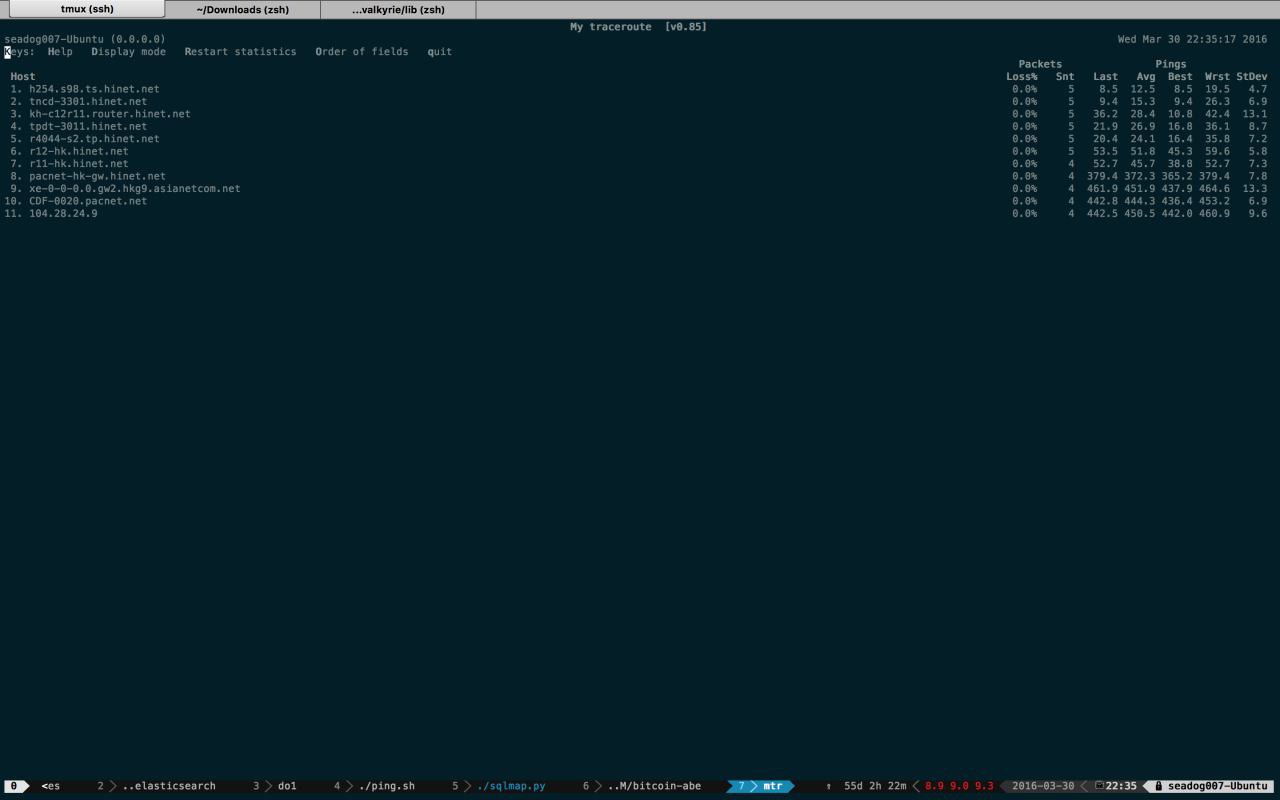Click host tpdt-3011.hinet.net
The image size is (1280, 800).
pos(88,126)
